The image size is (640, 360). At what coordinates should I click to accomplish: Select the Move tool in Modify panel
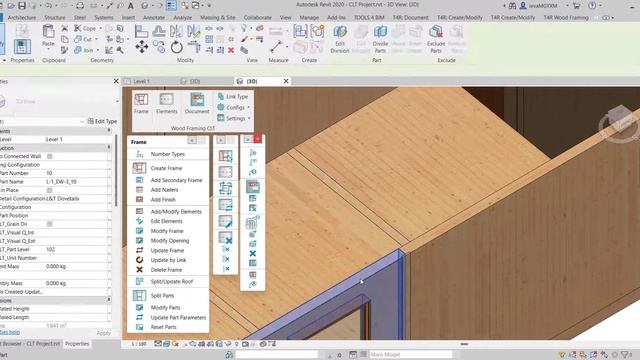pyautogui.click(x=142, y=47)
